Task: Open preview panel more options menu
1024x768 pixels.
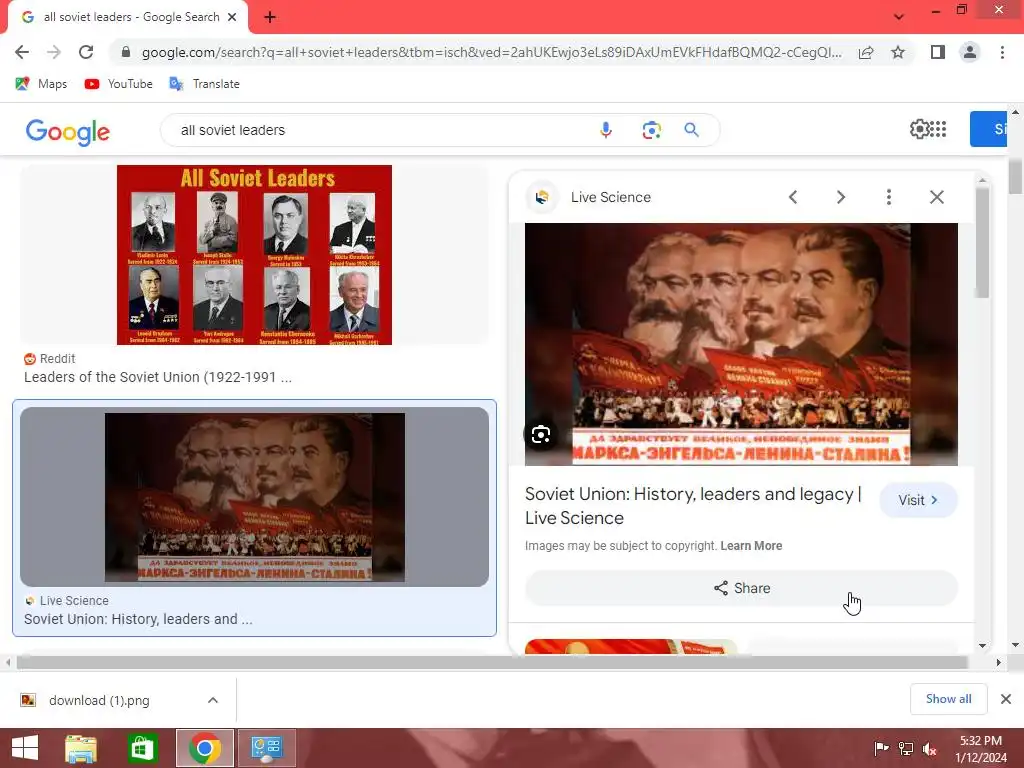Action: coord(888,197)
